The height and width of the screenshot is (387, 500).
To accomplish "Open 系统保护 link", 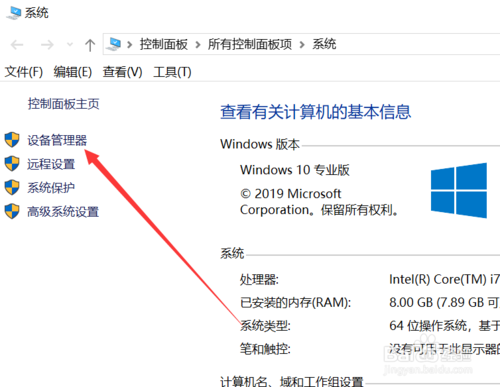I will point(51,188).
